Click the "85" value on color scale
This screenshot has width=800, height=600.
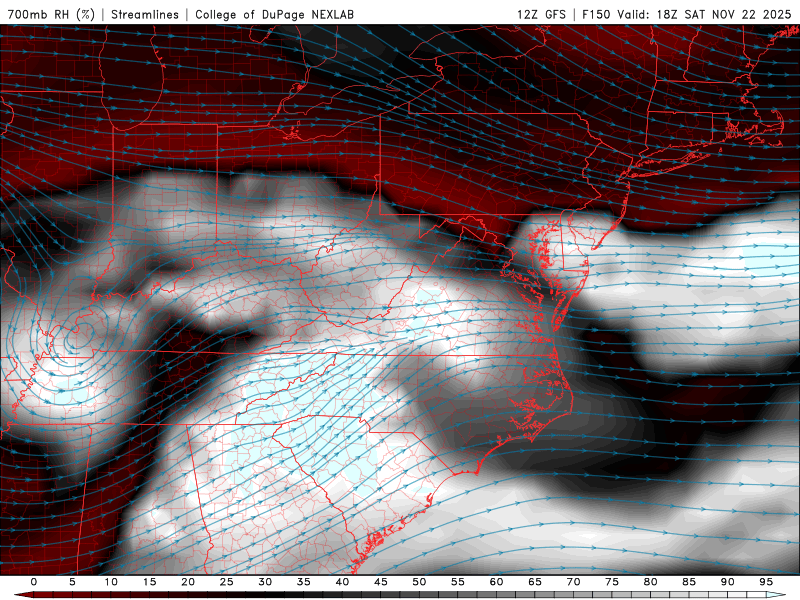point(689,582)
